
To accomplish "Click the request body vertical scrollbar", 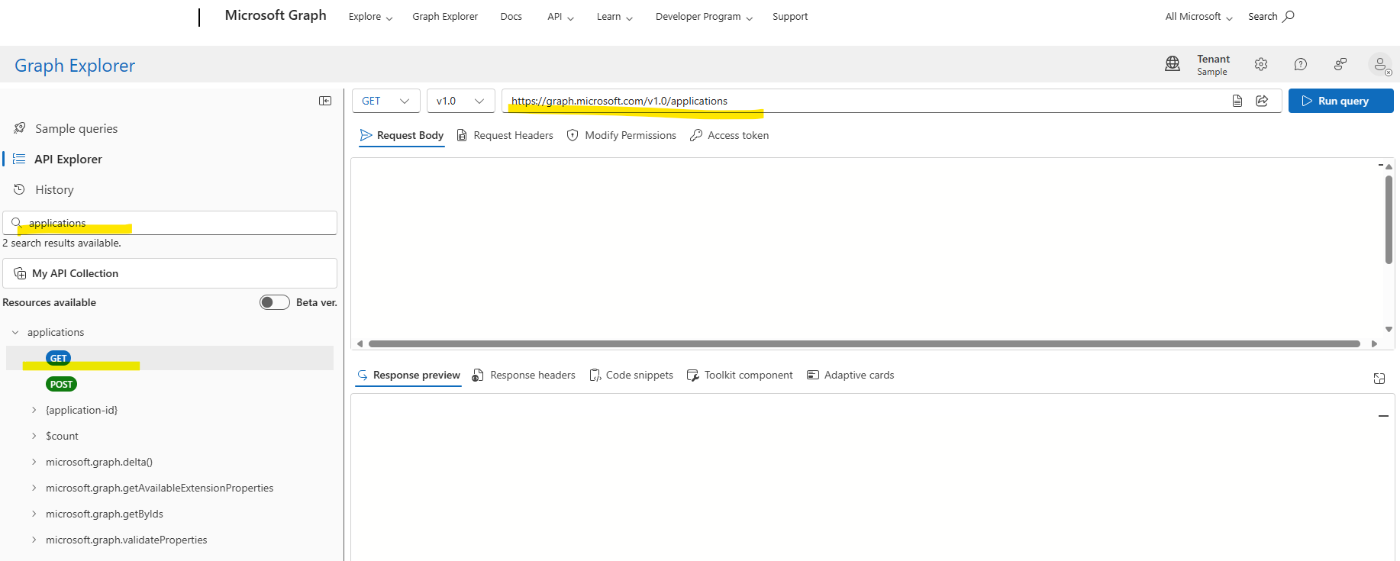I will (1388, 220).
